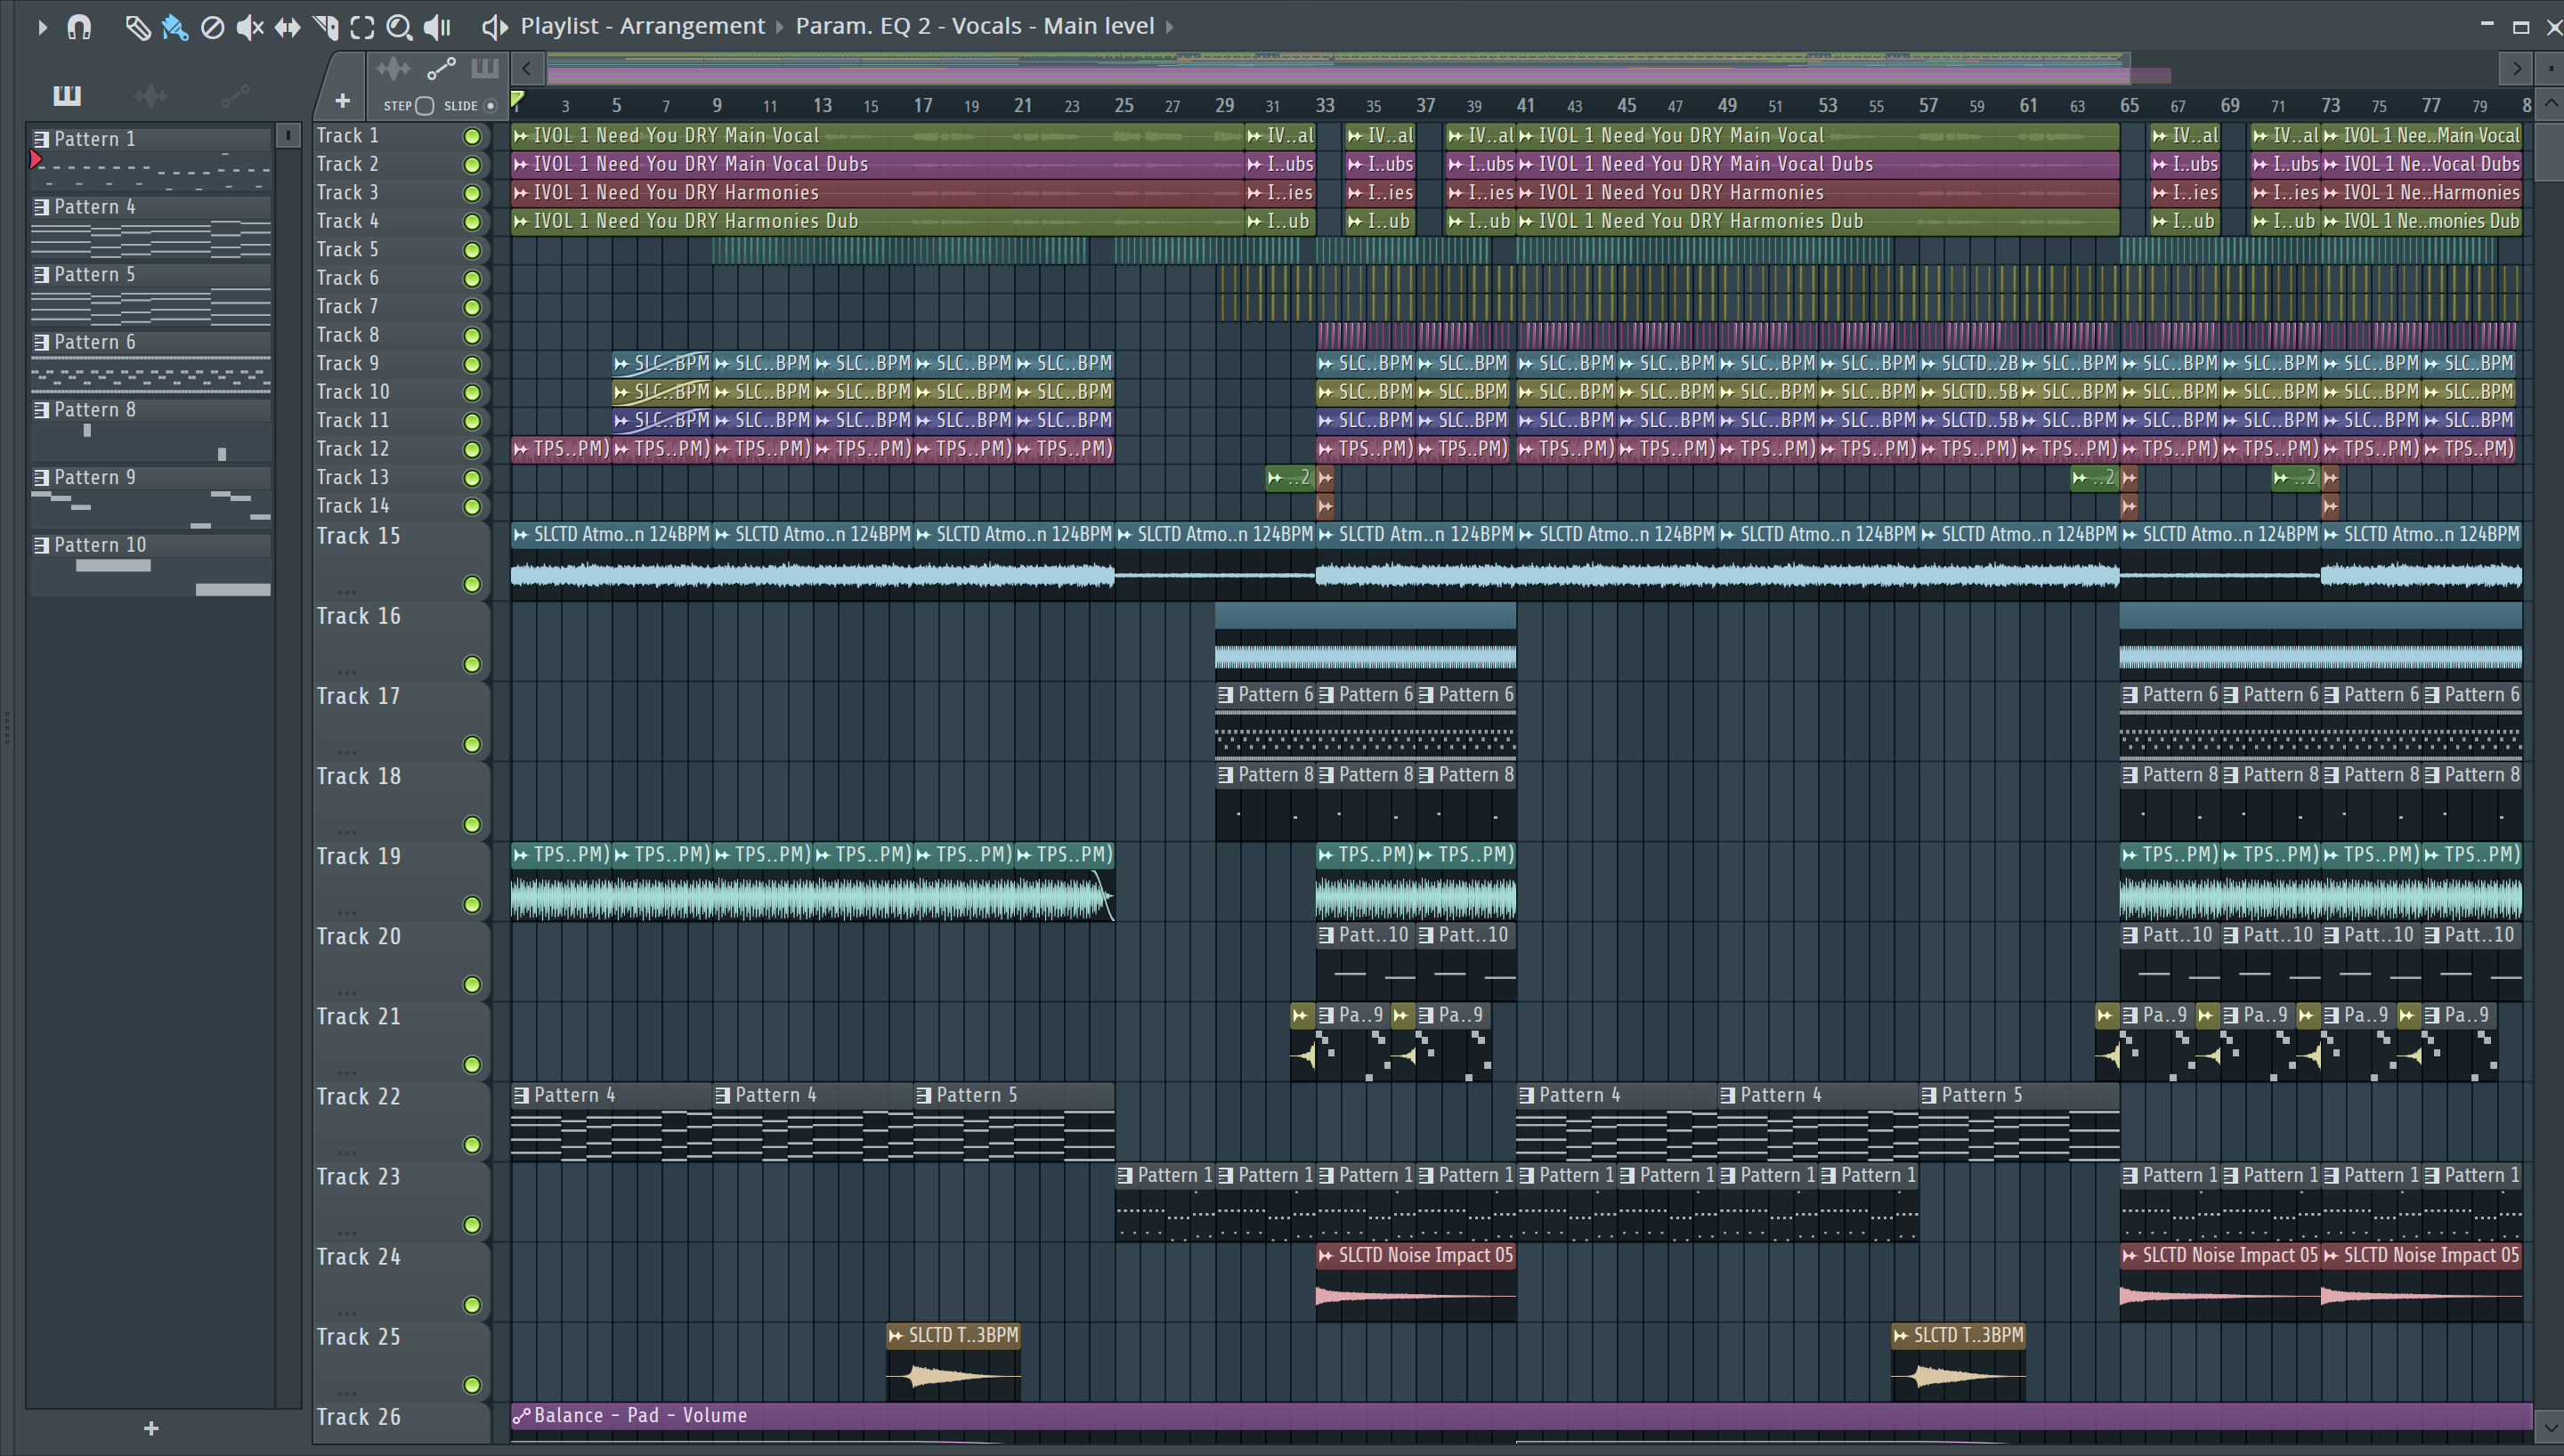2564x1456 pixels.
Task: Open clip menu of first Pattern 4 on Track 22
Action: click(522, 1095)
